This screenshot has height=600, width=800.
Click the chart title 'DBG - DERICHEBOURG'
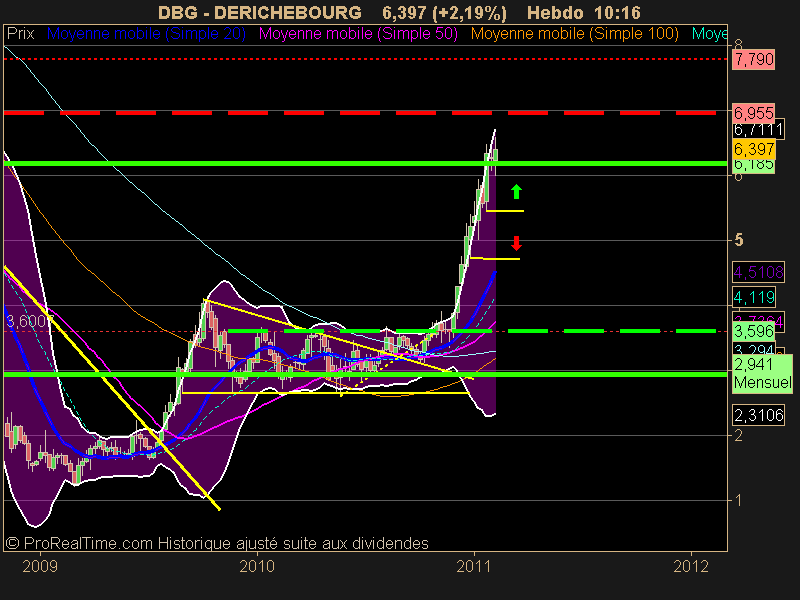[x=260, y=12]
